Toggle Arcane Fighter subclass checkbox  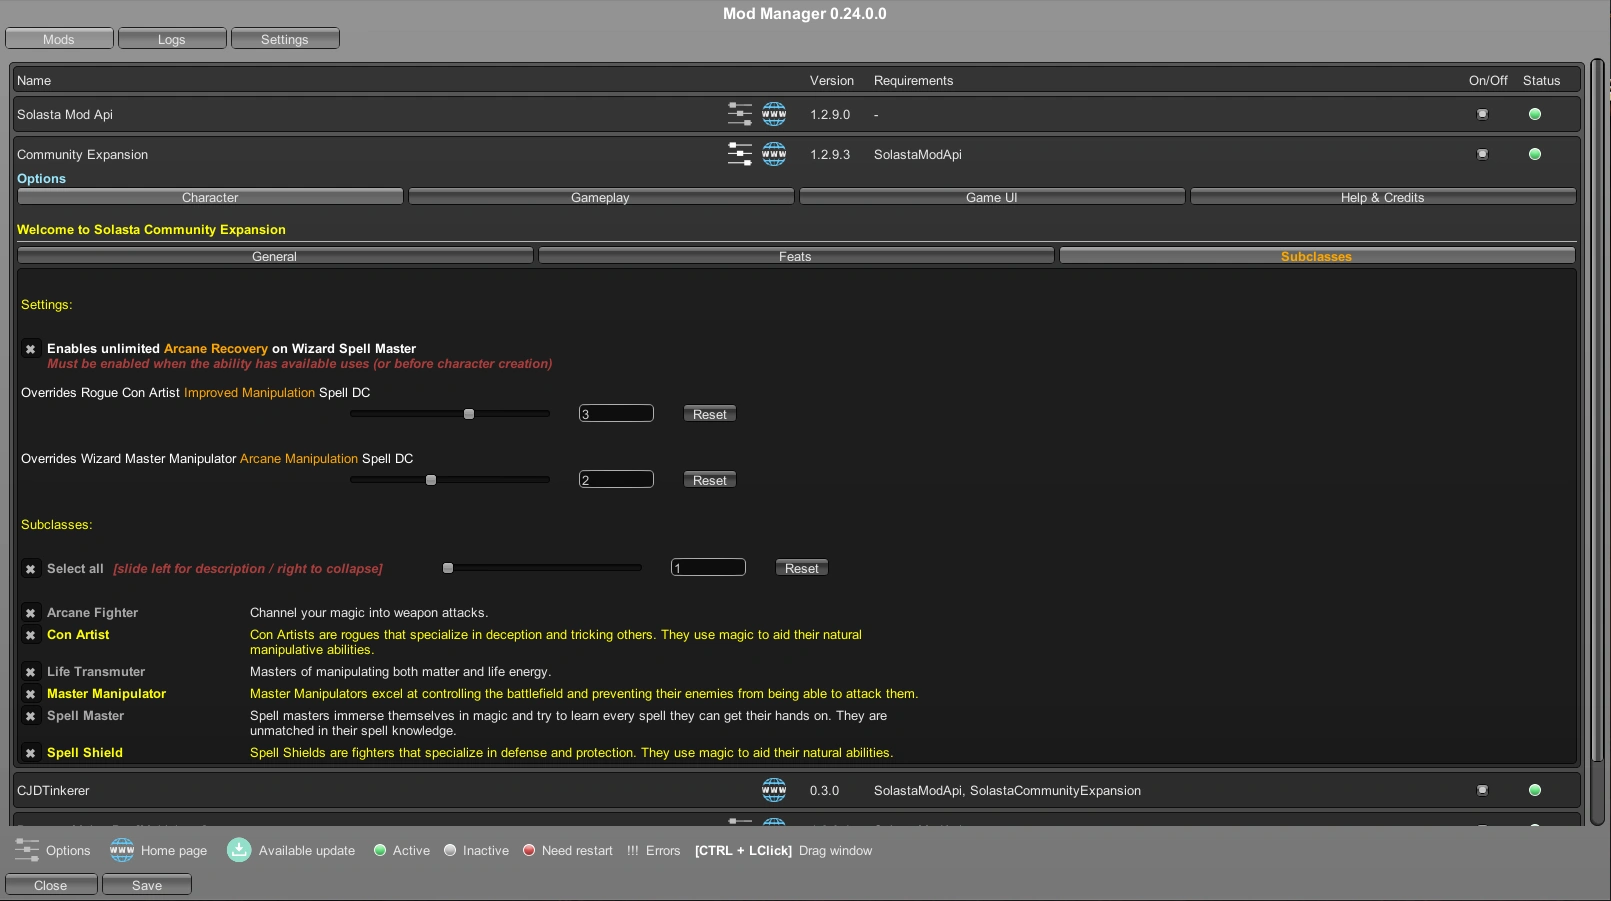[30, 613]
